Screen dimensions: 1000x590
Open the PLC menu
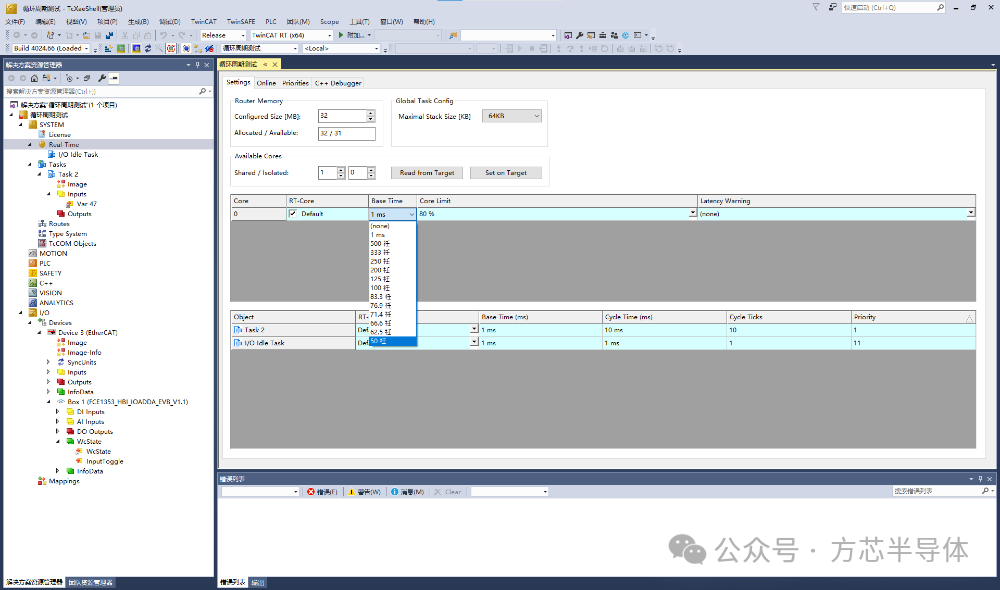coord(271,22)
